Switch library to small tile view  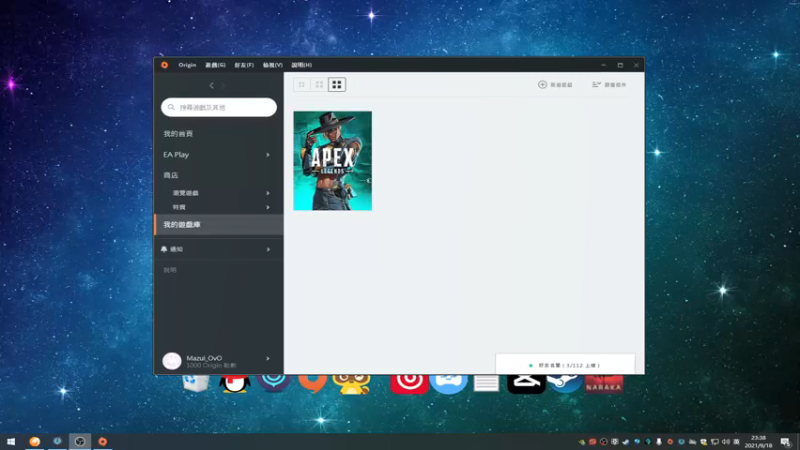pyautogui.click(x=302, y=85)
